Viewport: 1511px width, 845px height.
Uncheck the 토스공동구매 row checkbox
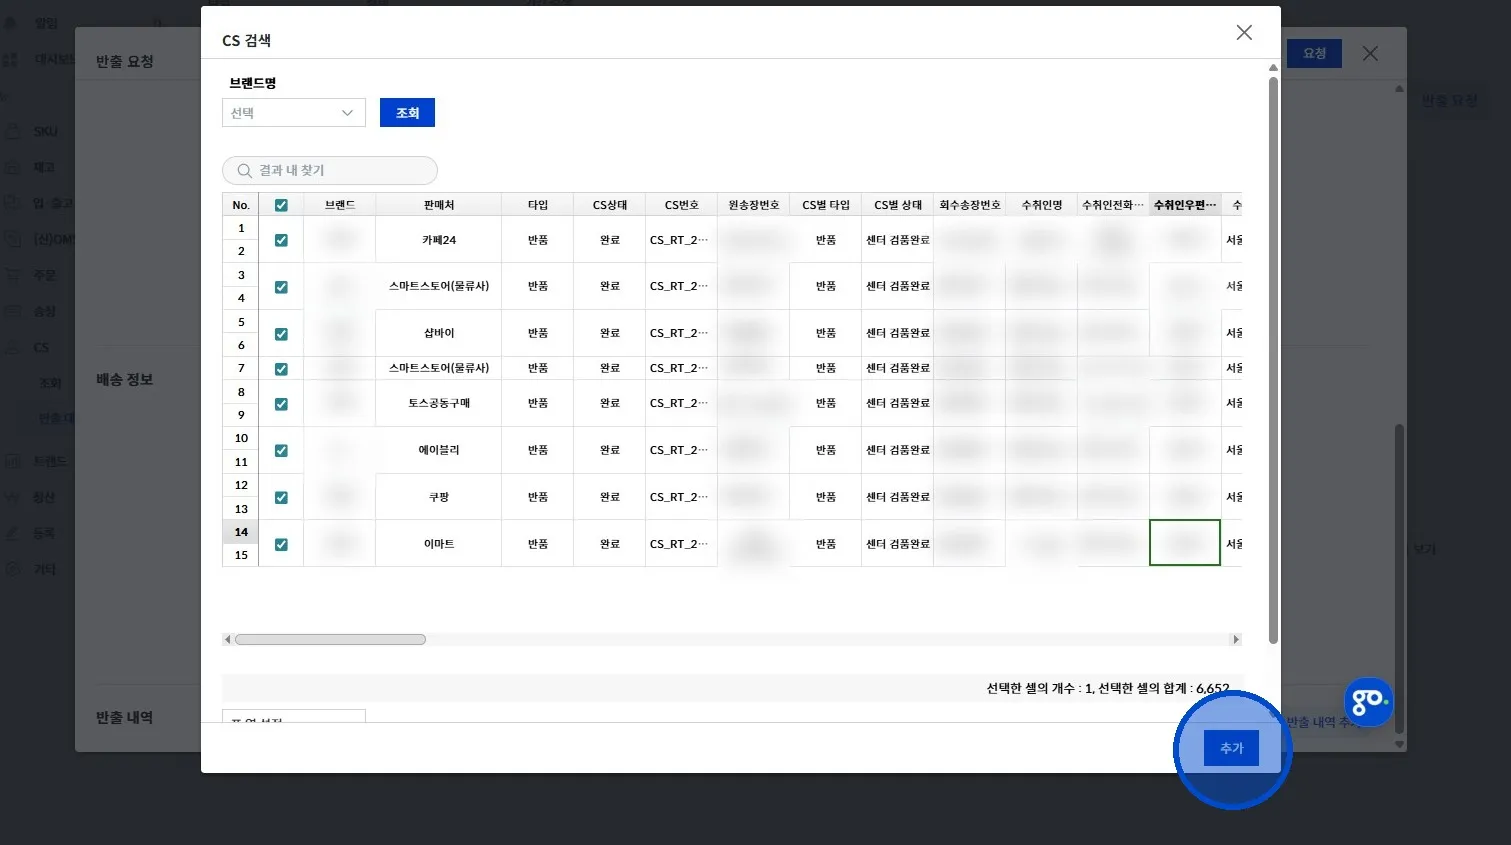click(281, 404)
